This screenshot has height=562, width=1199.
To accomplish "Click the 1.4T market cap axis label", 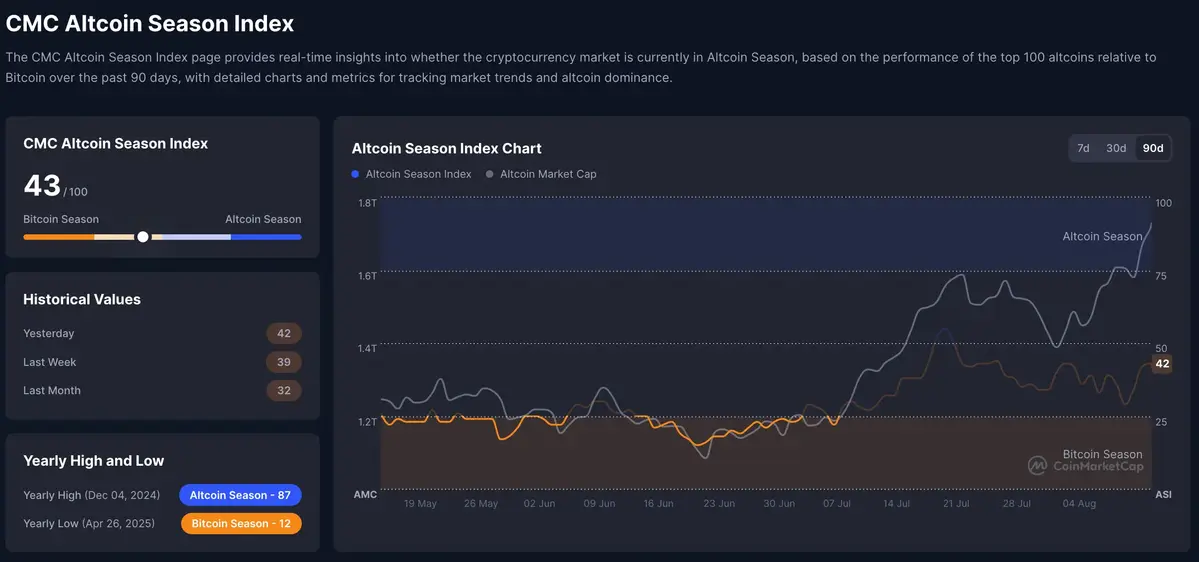I will tap(367, 348).
